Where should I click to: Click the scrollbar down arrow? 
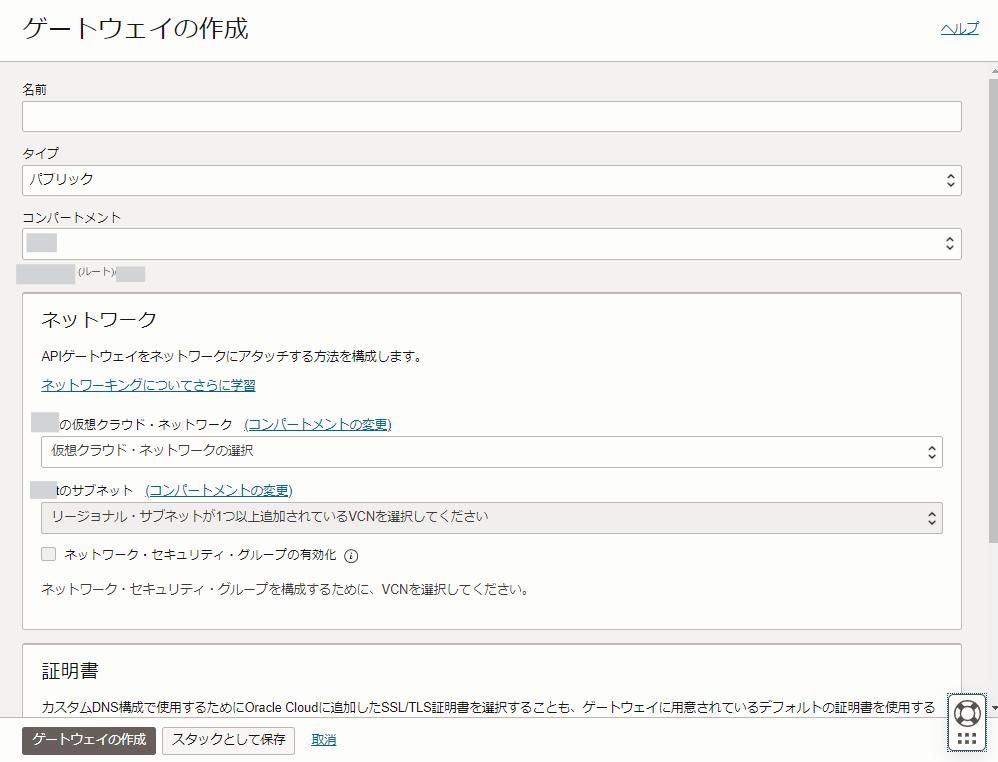[x=994, y=708]
